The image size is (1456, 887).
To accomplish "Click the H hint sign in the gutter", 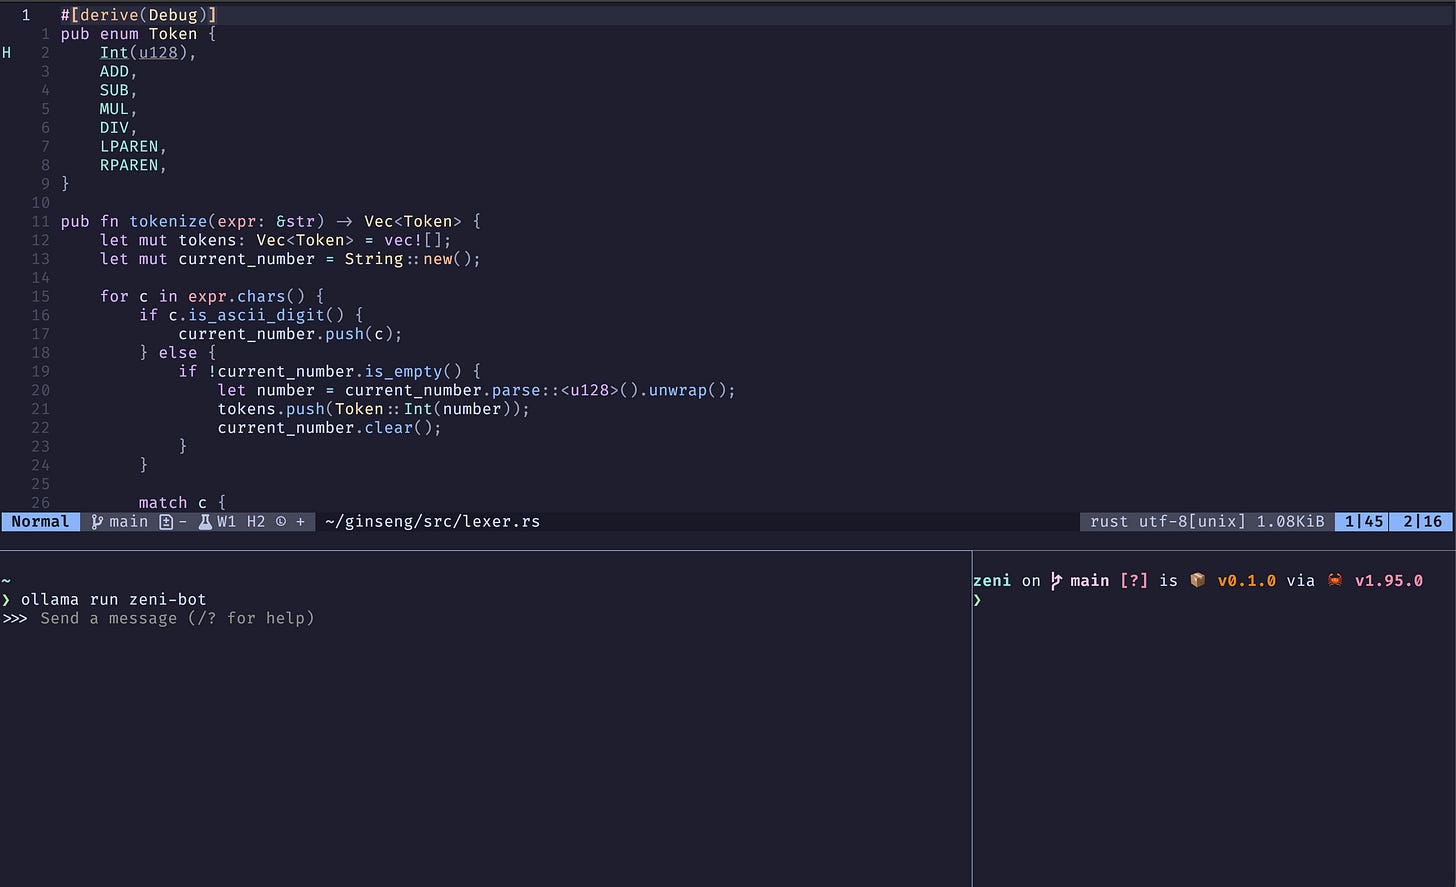I will [6, 52].
